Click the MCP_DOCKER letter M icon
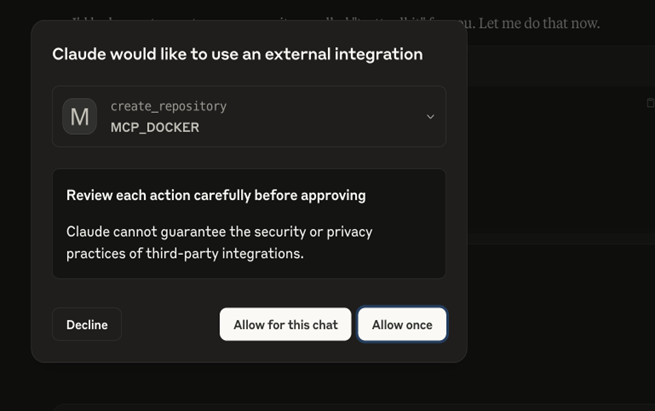655x411 pixels. 80,117
